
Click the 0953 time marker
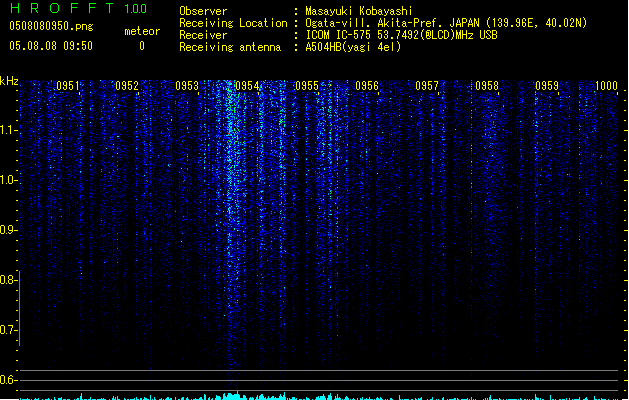click(x=187, y=86)
